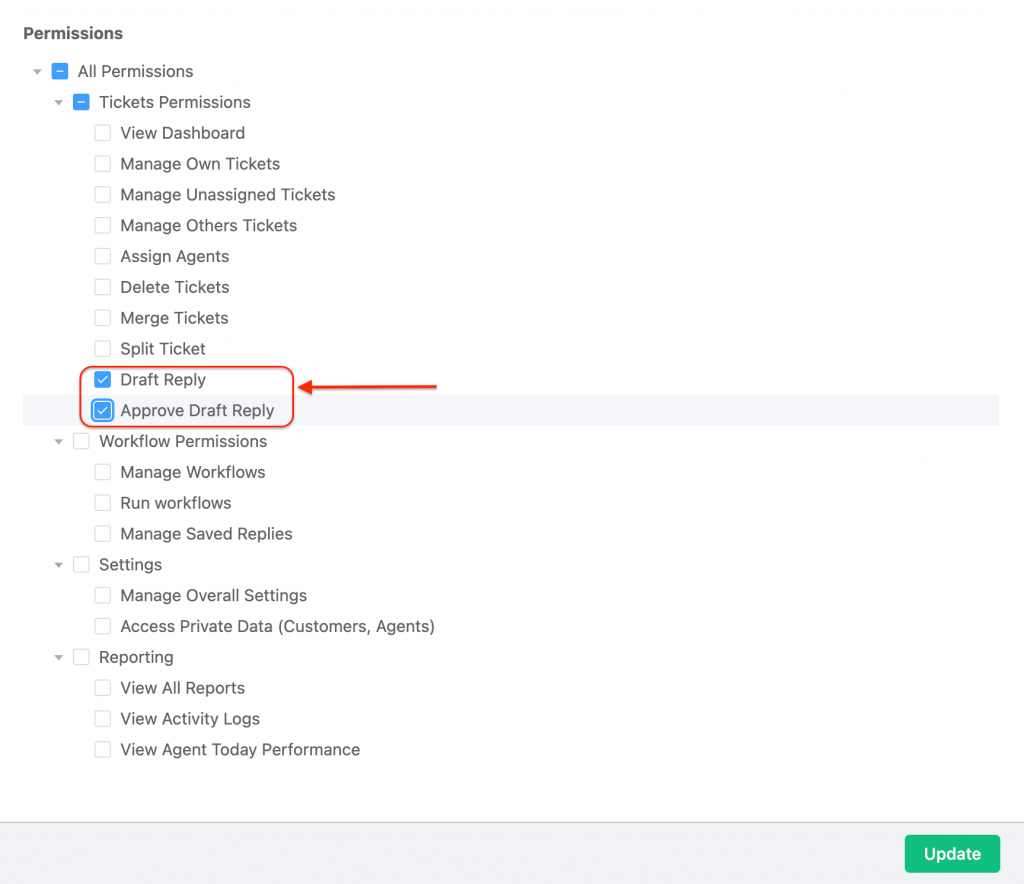This screenshot has width=1024, height=884.
Task: Toggle the Tickets Permissions checkbox
Action: [81, 102]
